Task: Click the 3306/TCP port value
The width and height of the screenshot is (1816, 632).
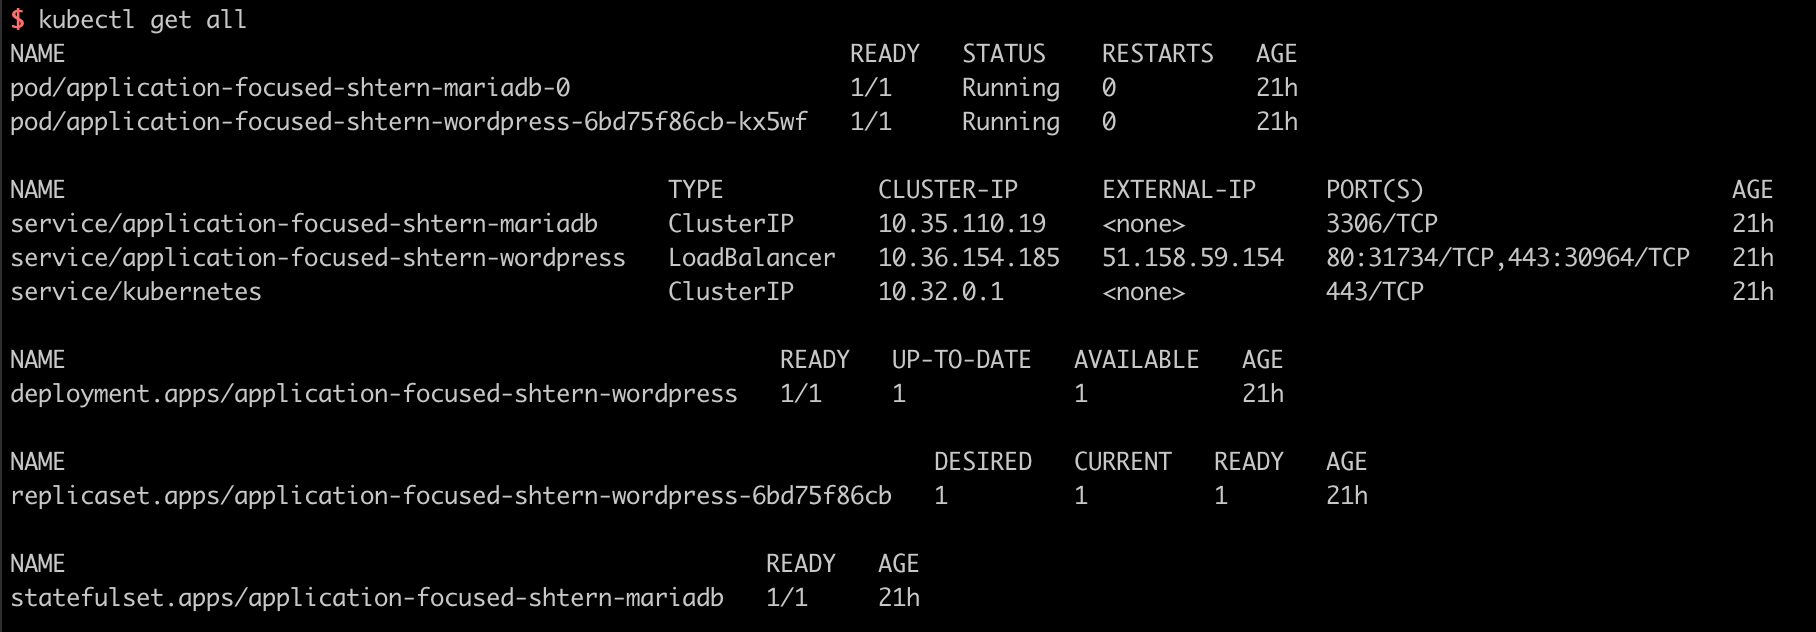Action: click(1381, 224)
